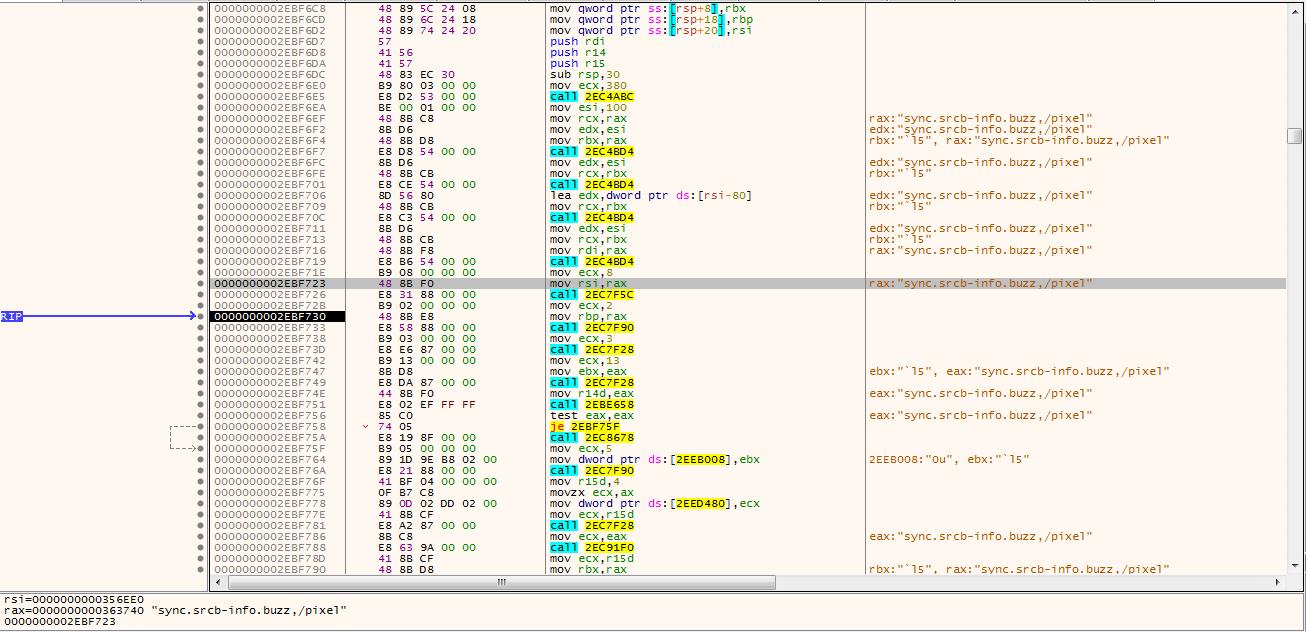Select address 0000000002EBF742

(269, 360)
